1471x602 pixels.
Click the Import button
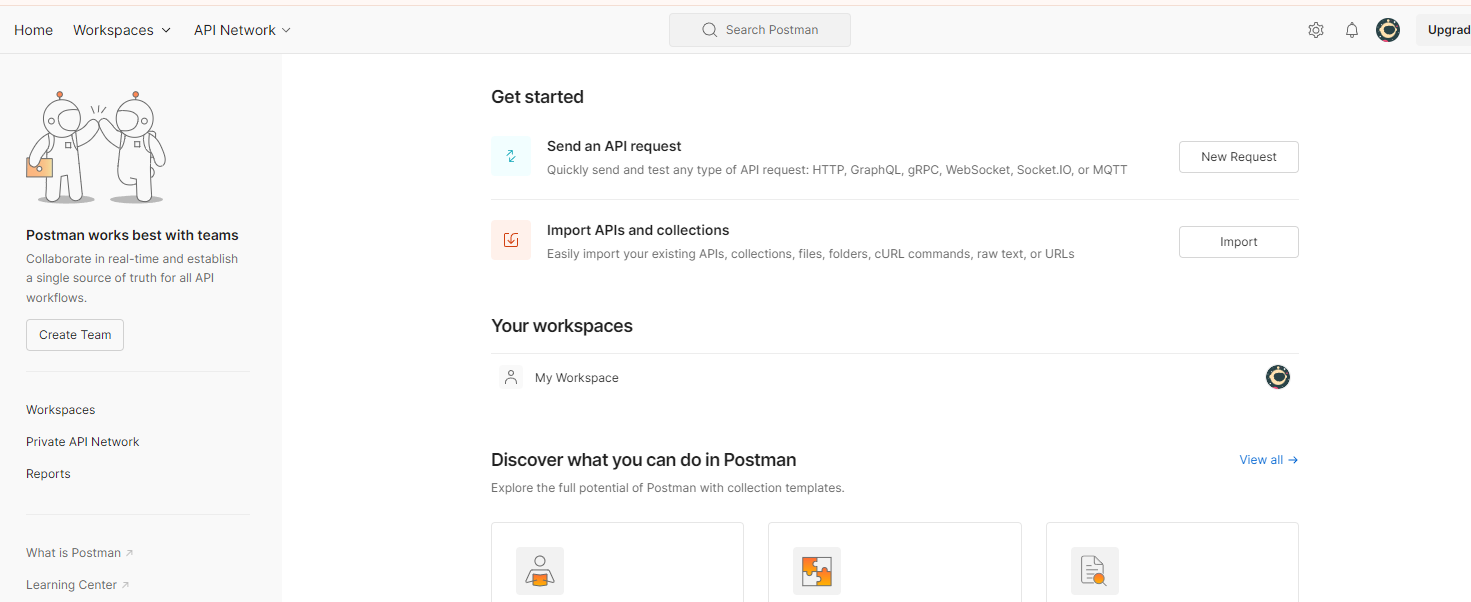(1239, 242)
